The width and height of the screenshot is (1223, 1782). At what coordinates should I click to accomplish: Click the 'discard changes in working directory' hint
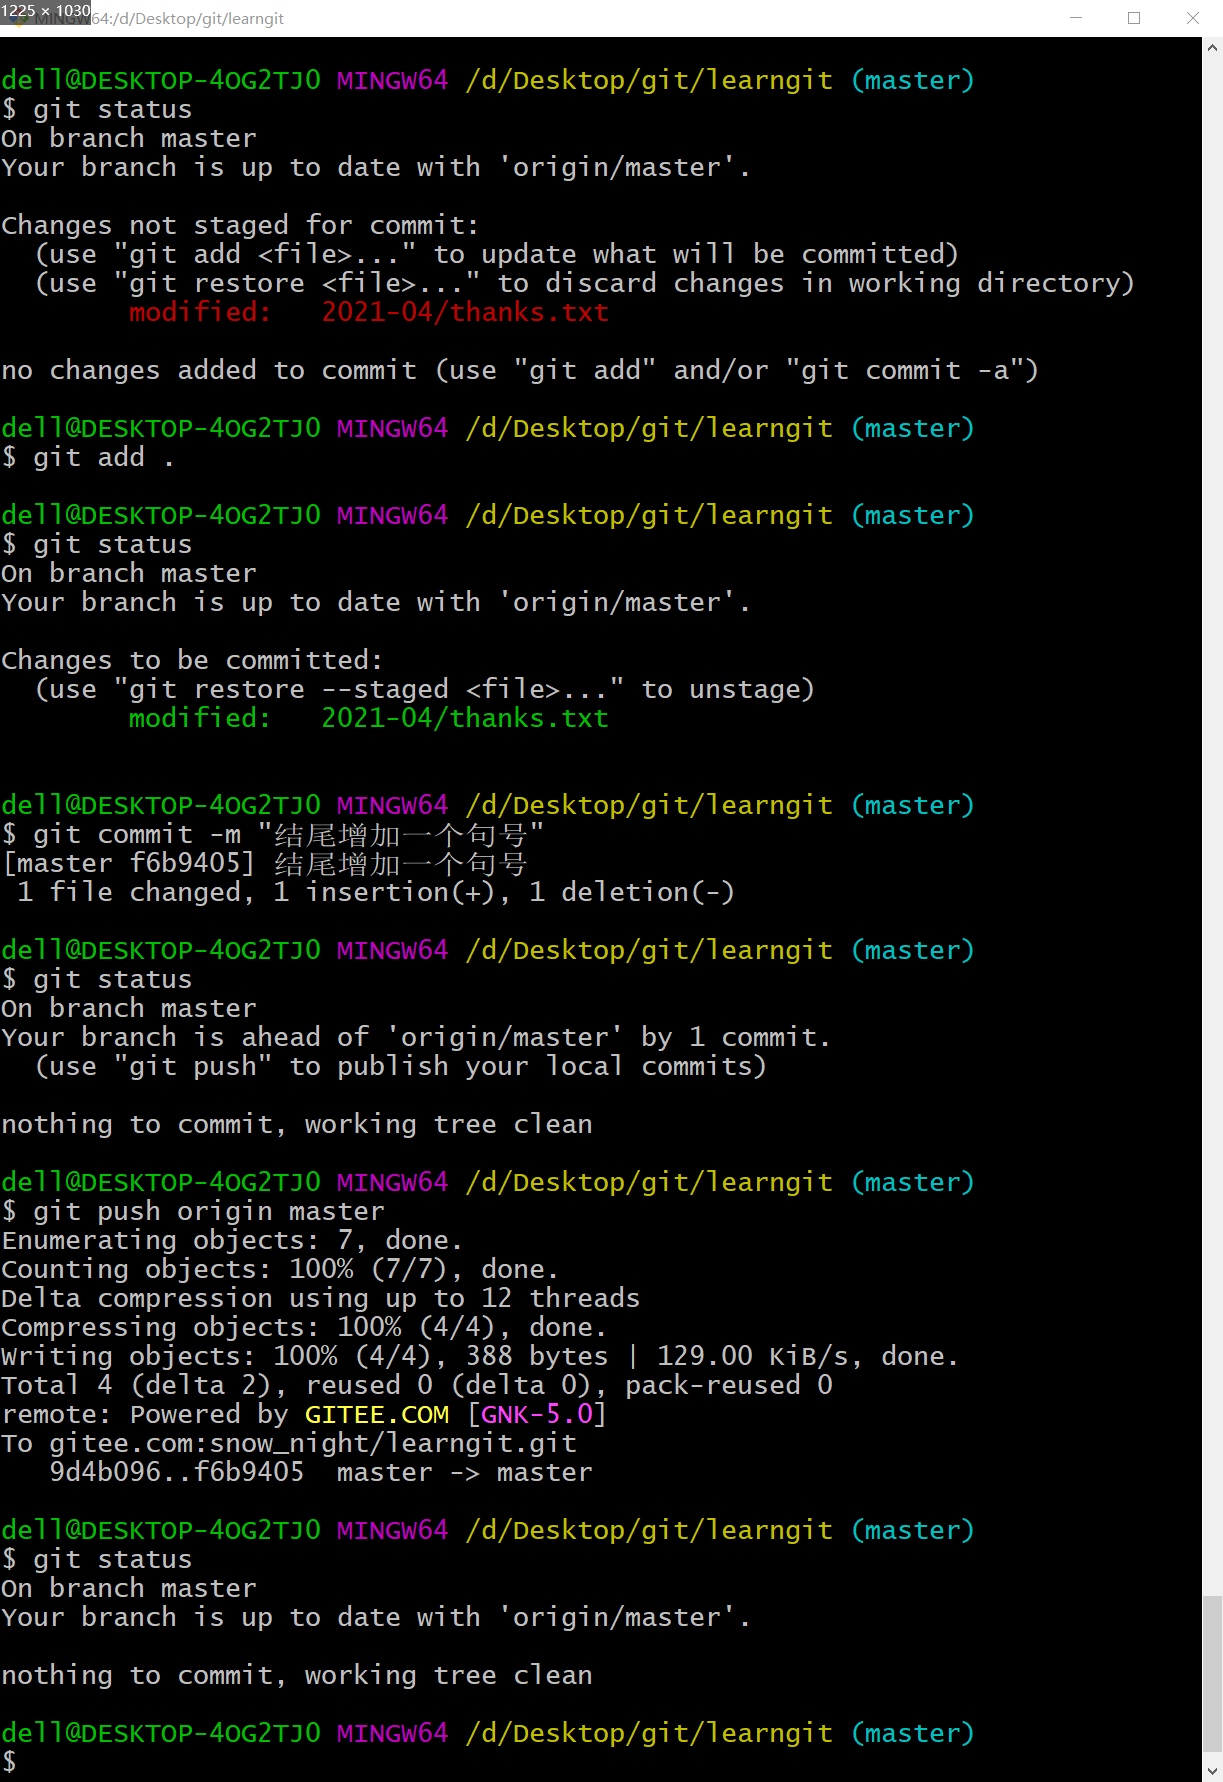click(585, 283)
